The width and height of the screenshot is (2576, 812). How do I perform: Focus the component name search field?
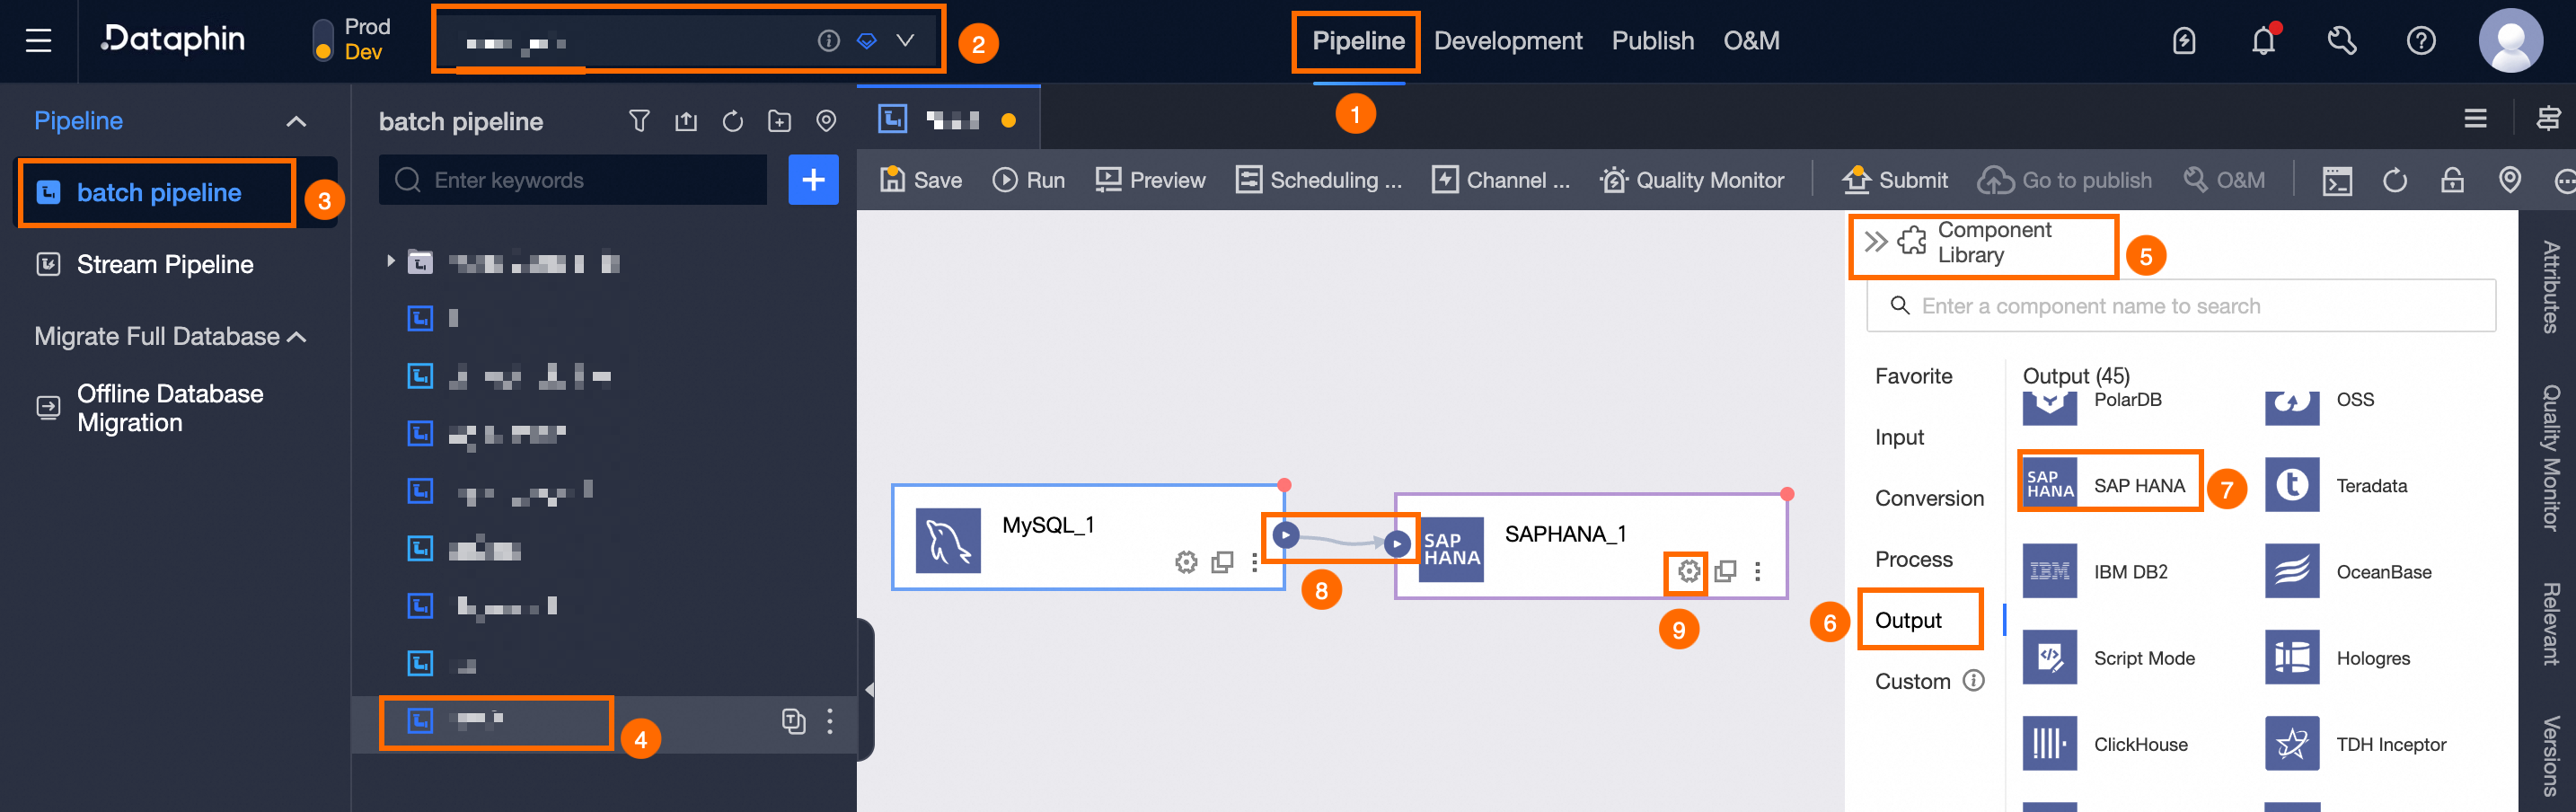tap(2180, 306)
